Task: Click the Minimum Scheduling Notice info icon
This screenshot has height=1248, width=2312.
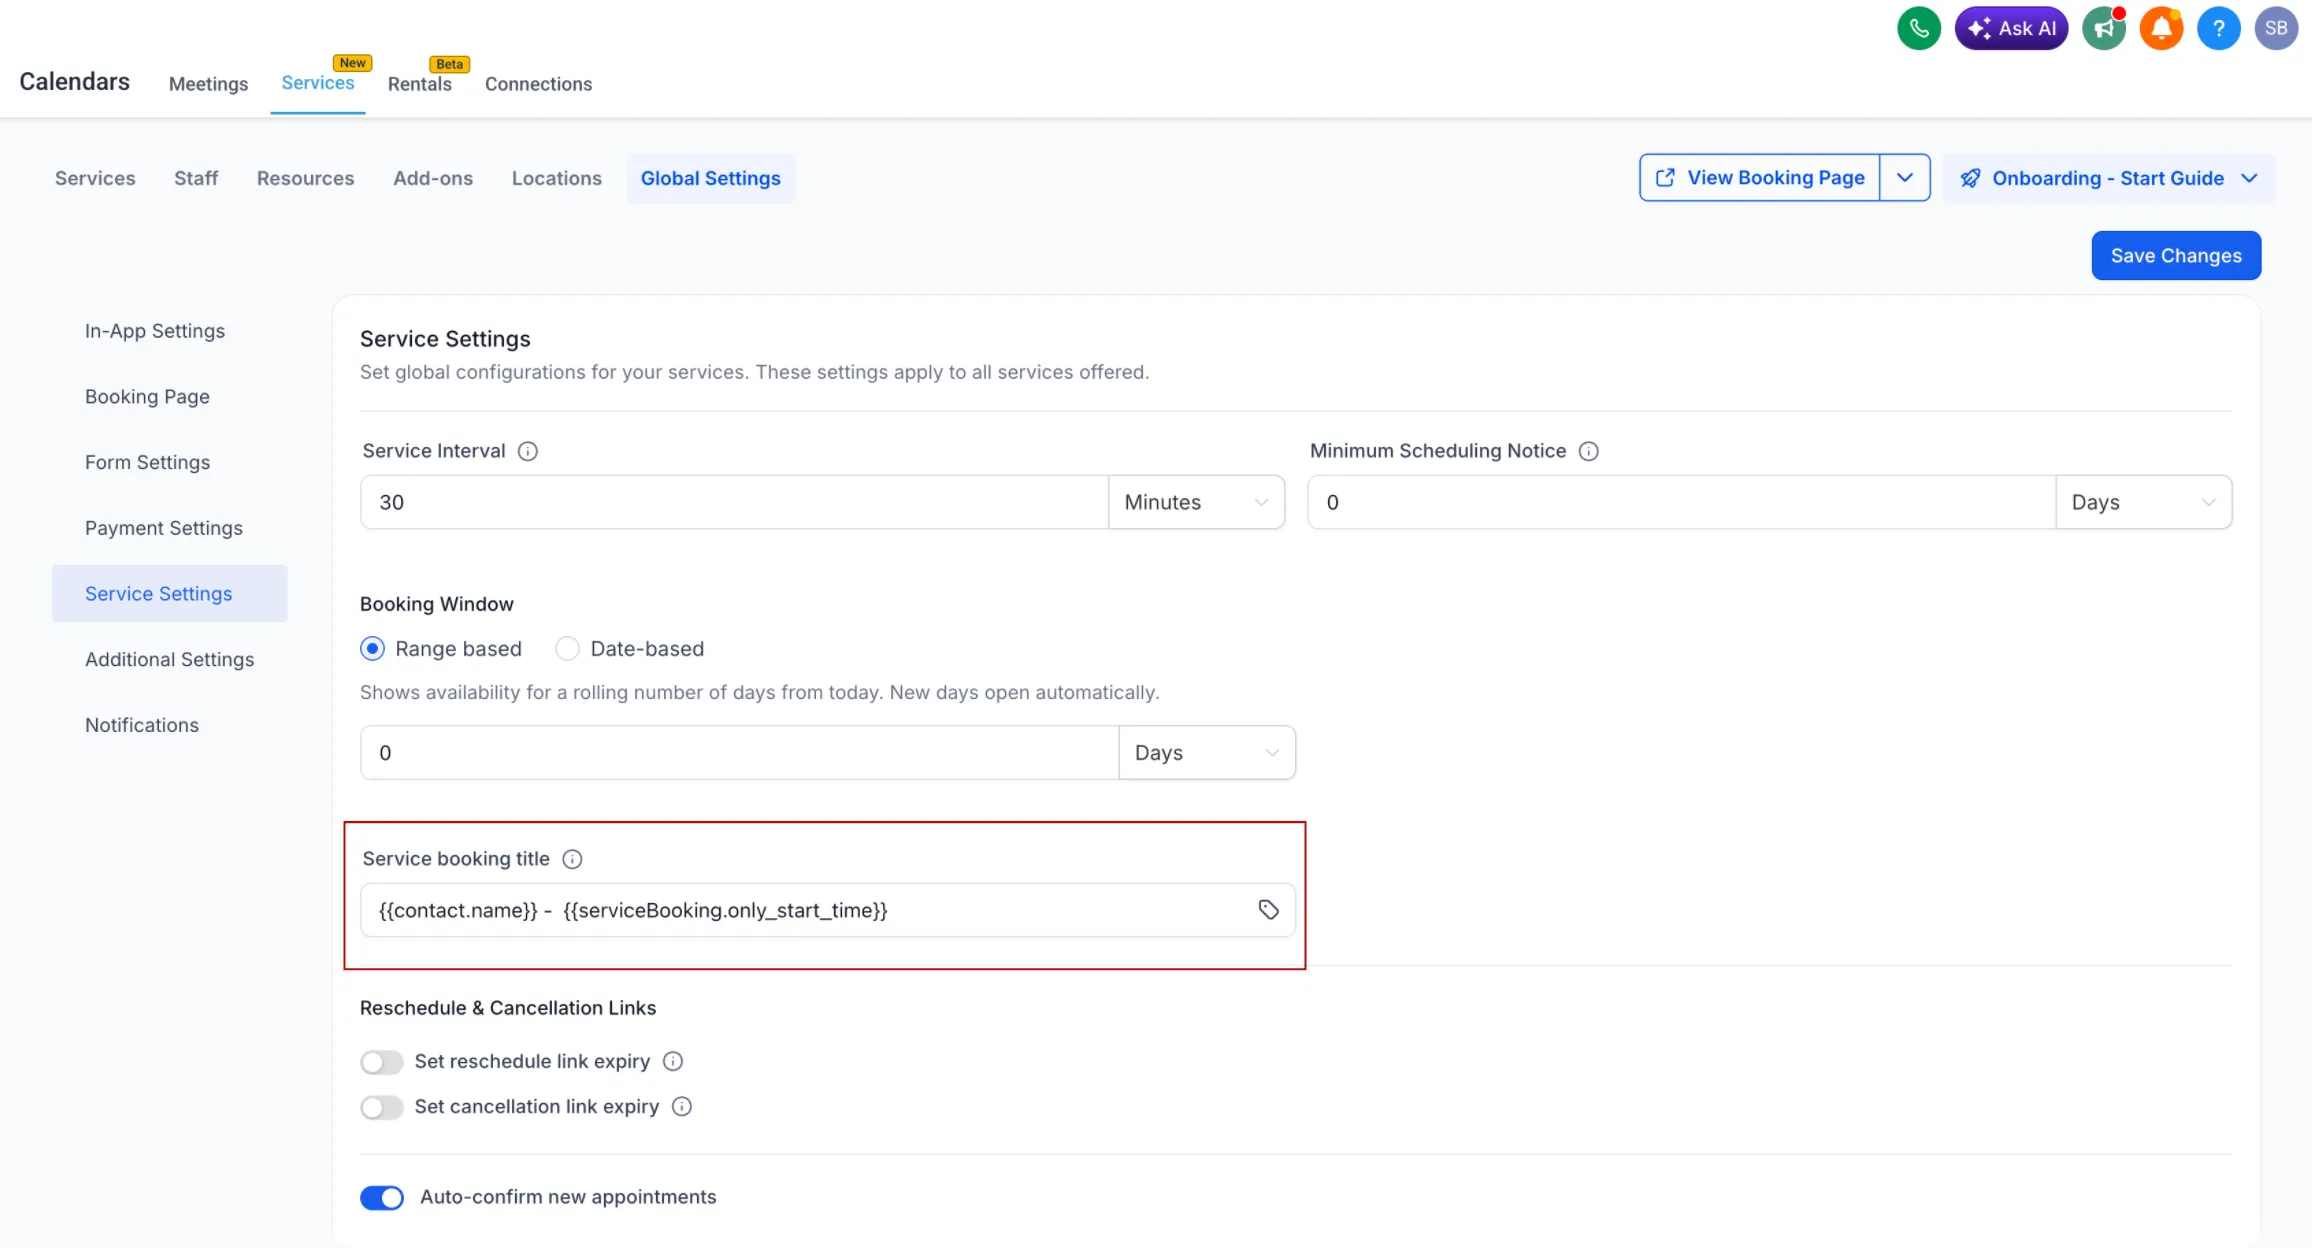Action: (x=1588, y=451)
